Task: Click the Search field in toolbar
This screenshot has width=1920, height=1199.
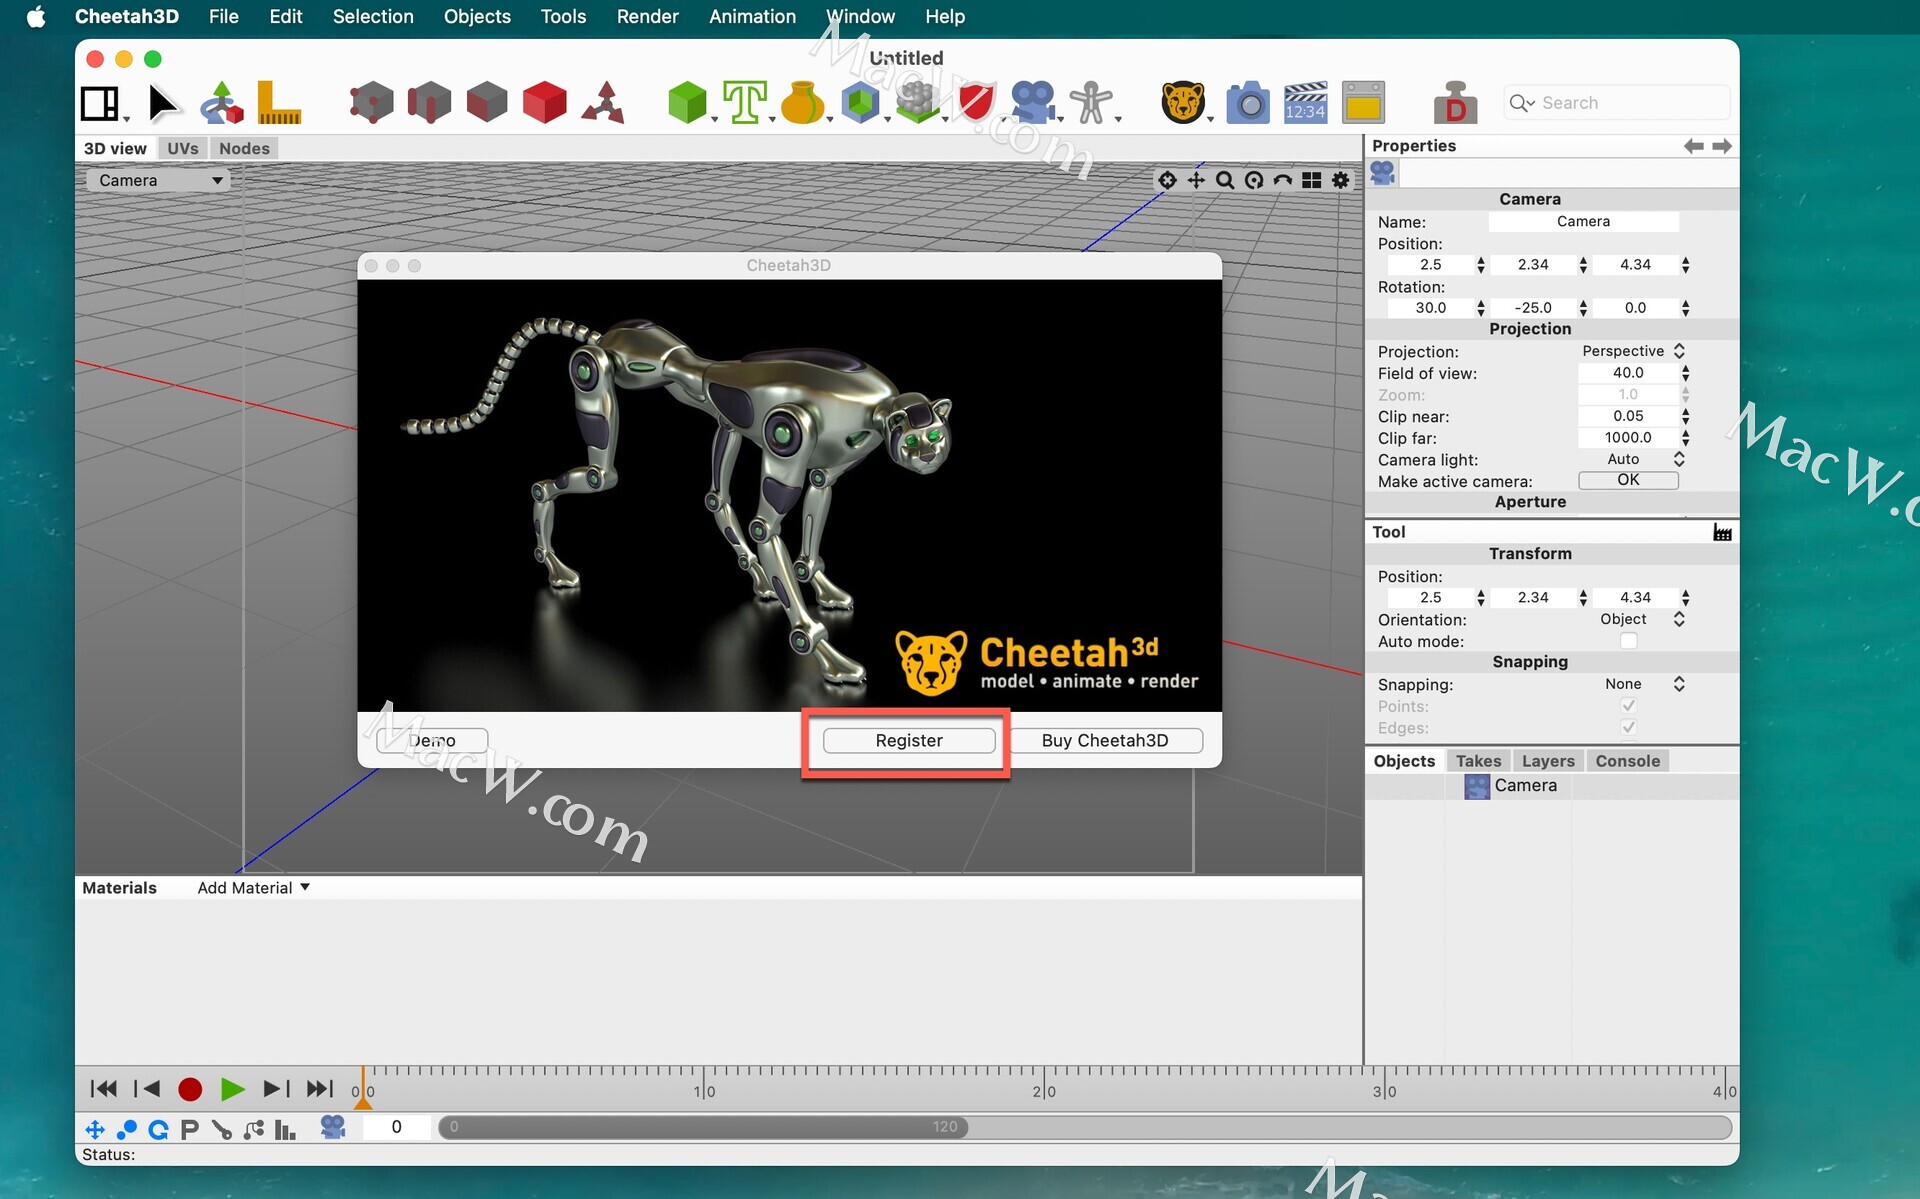Action: [1617, 103]
